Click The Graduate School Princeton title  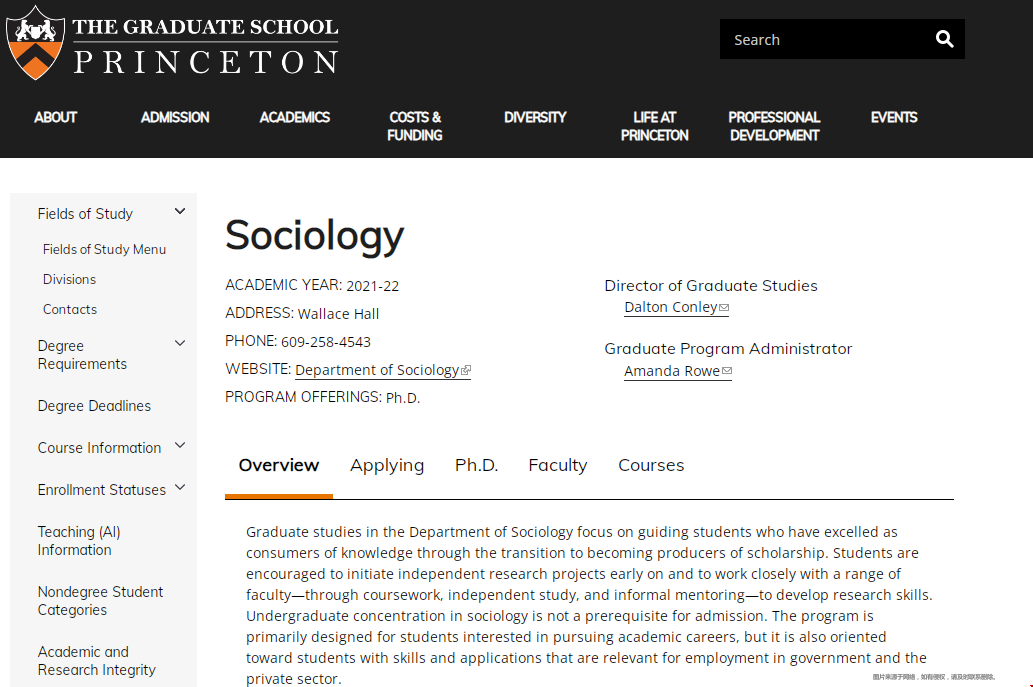tap(206, 45)
